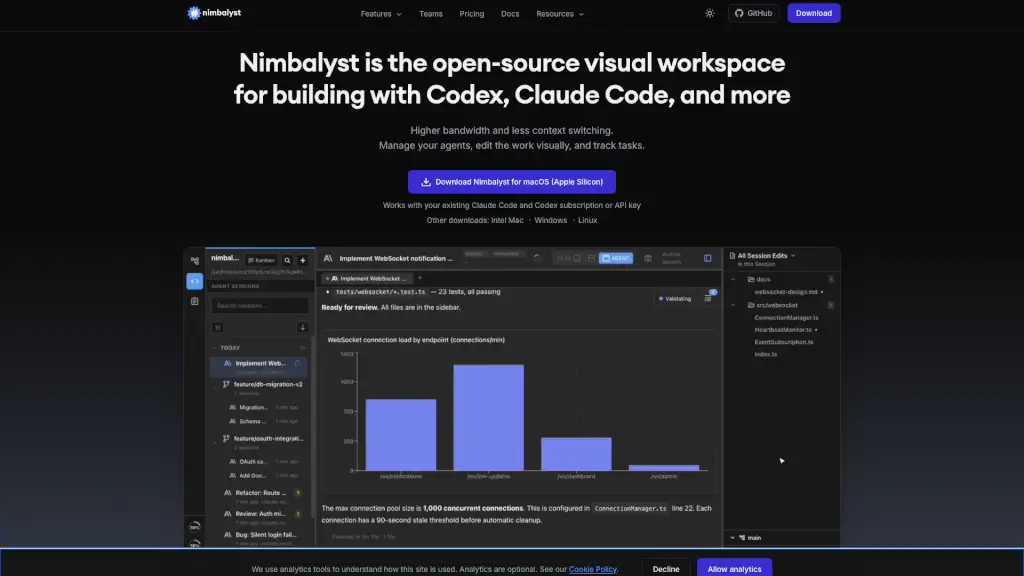Screen dimensions: 1024x576
Task: Toggle the right sidebar panel icon
Action: tap(707, 258)
